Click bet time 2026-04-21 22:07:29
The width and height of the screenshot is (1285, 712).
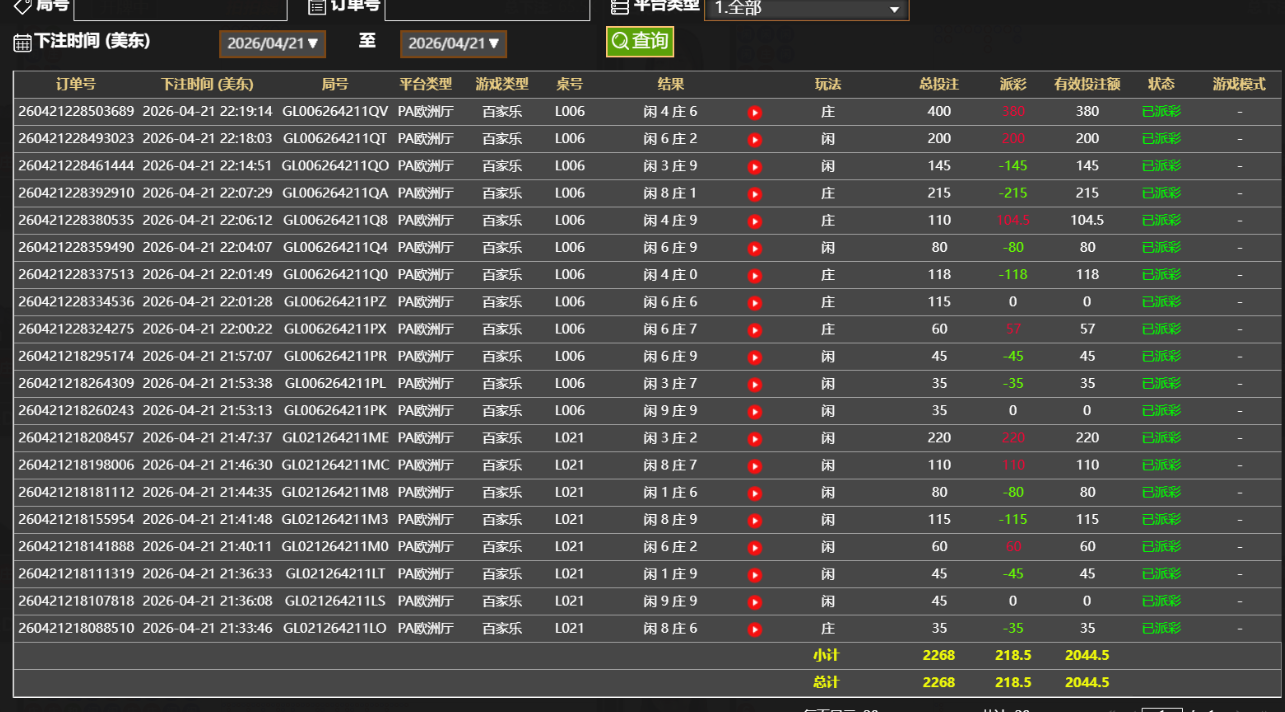tap(207, 193)
